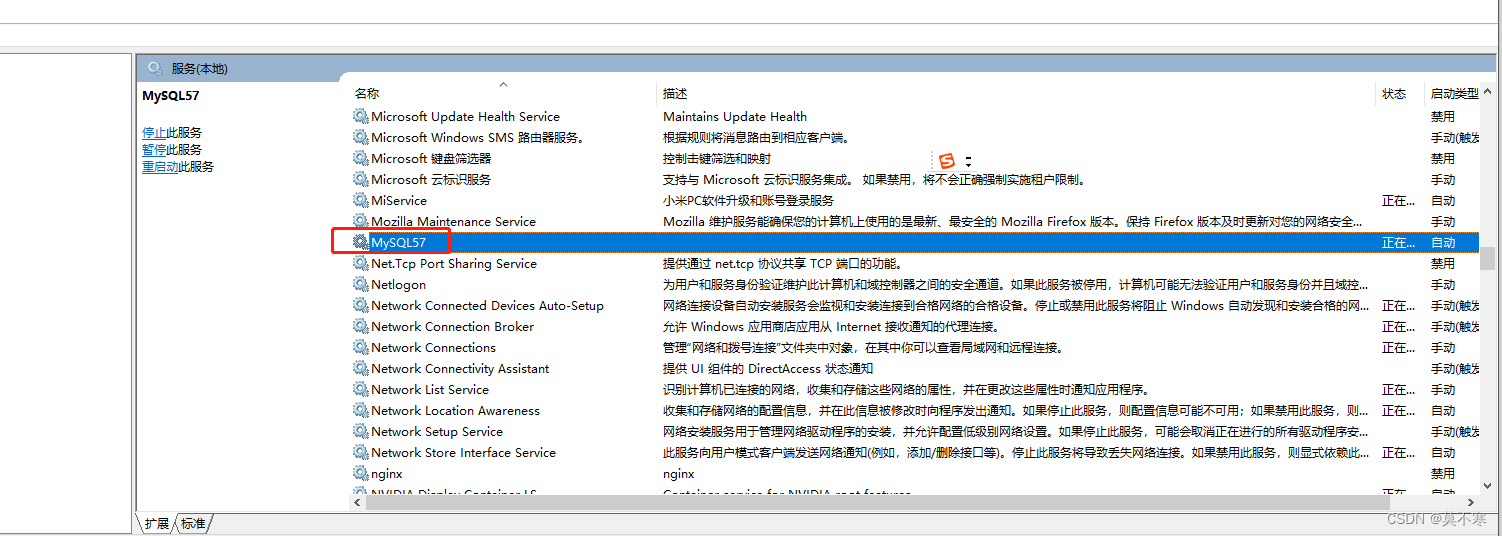Viewport: 1502px width, 536px height.
Task: Click gear icon of Network Setup Service
Action: [x=361, y=431]
